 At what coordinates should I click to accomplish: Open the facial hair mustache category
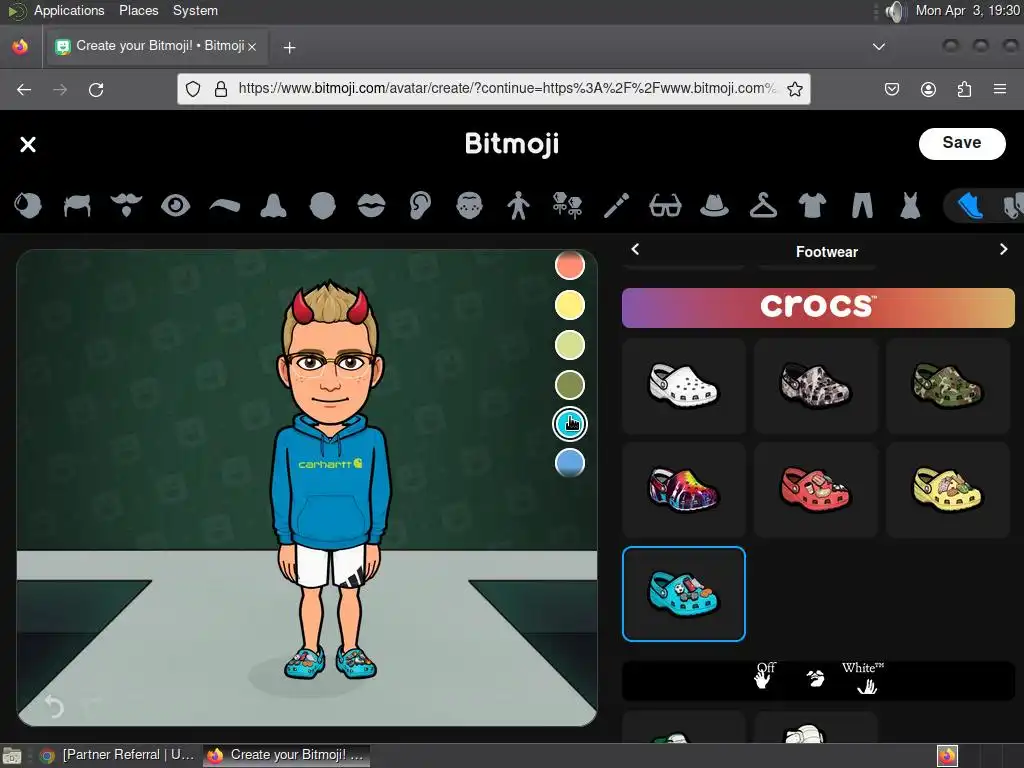point(126,205)
